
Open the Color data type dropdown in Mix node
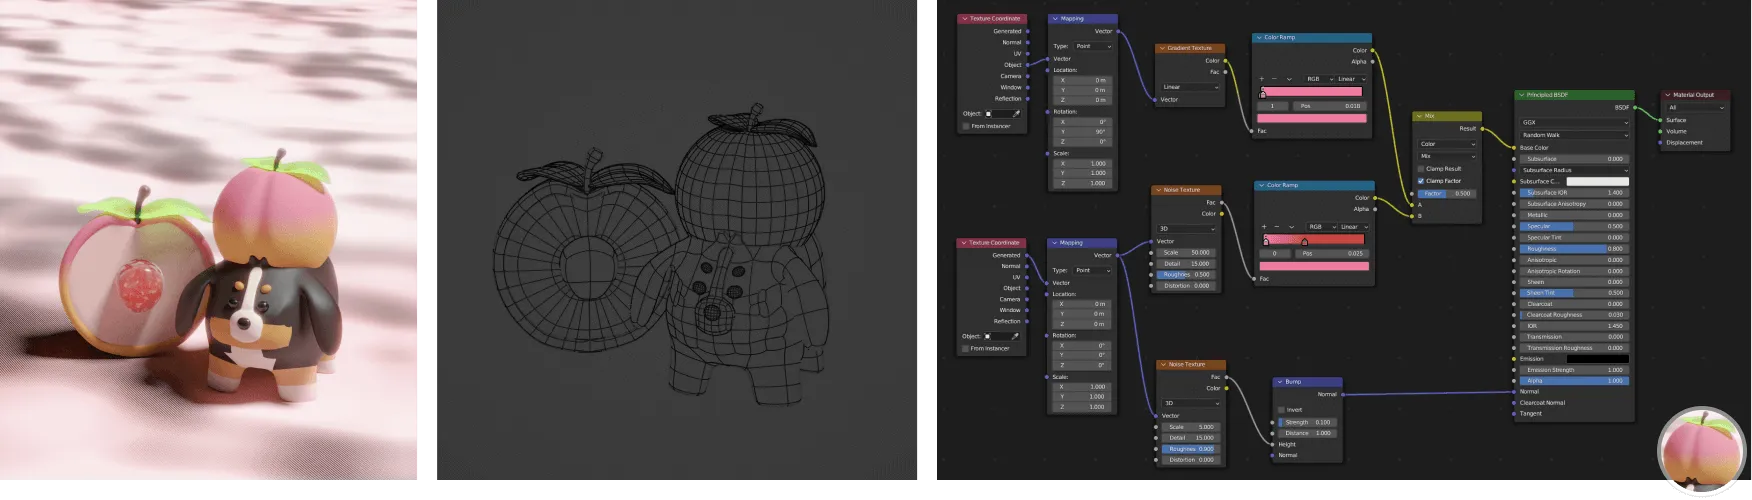pyautogui.click(x=1447, y=144)
